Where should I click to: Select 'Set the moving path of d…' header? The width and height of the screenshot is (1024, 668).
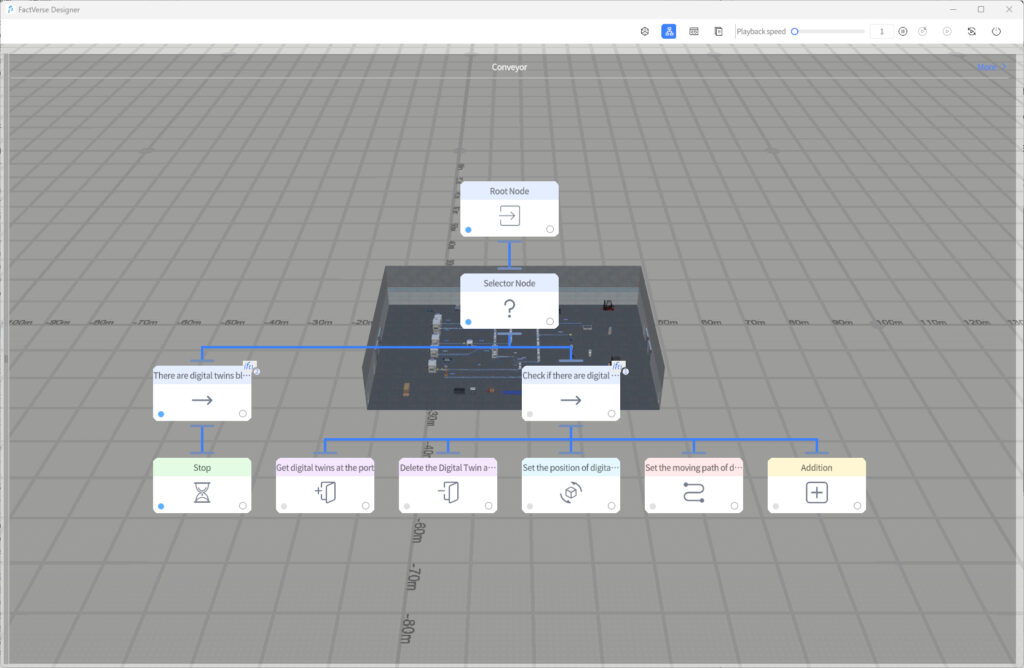[x=694, y=468]
